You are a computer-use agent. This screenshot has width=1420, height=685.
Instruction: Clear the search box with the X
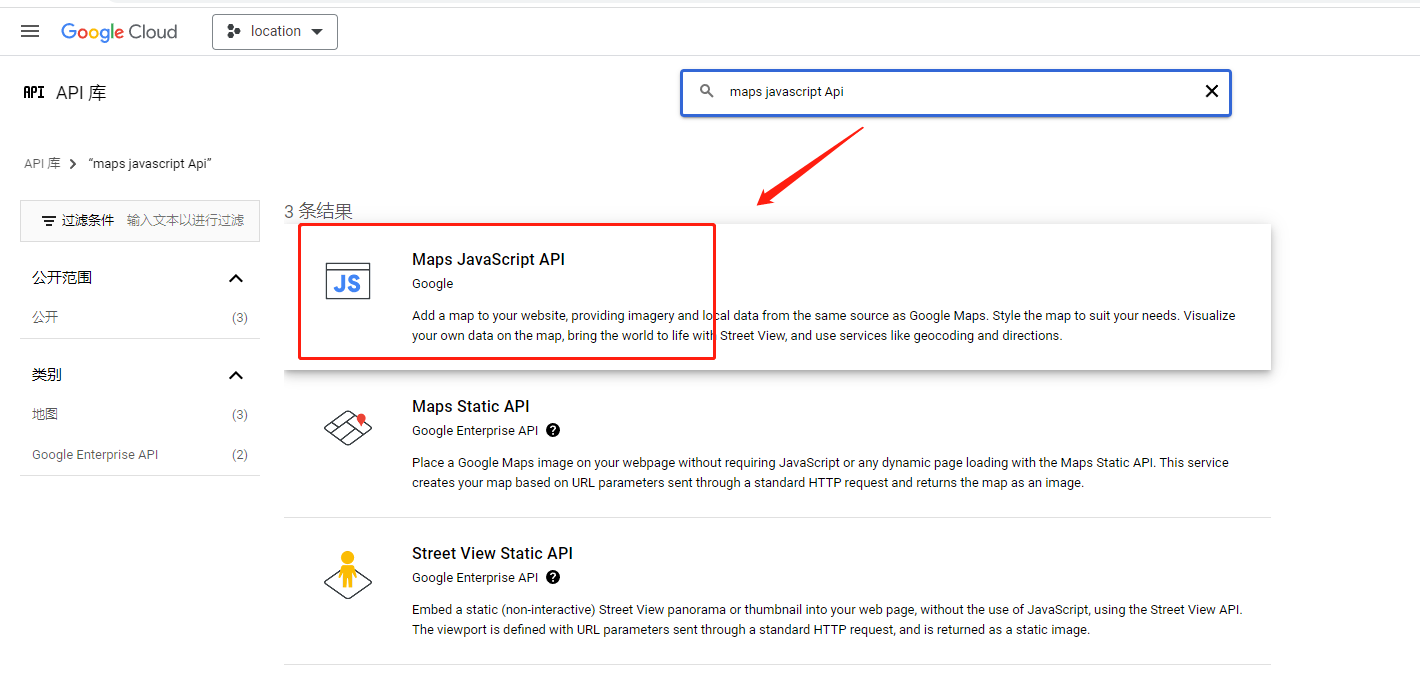tap(1211, 91)
